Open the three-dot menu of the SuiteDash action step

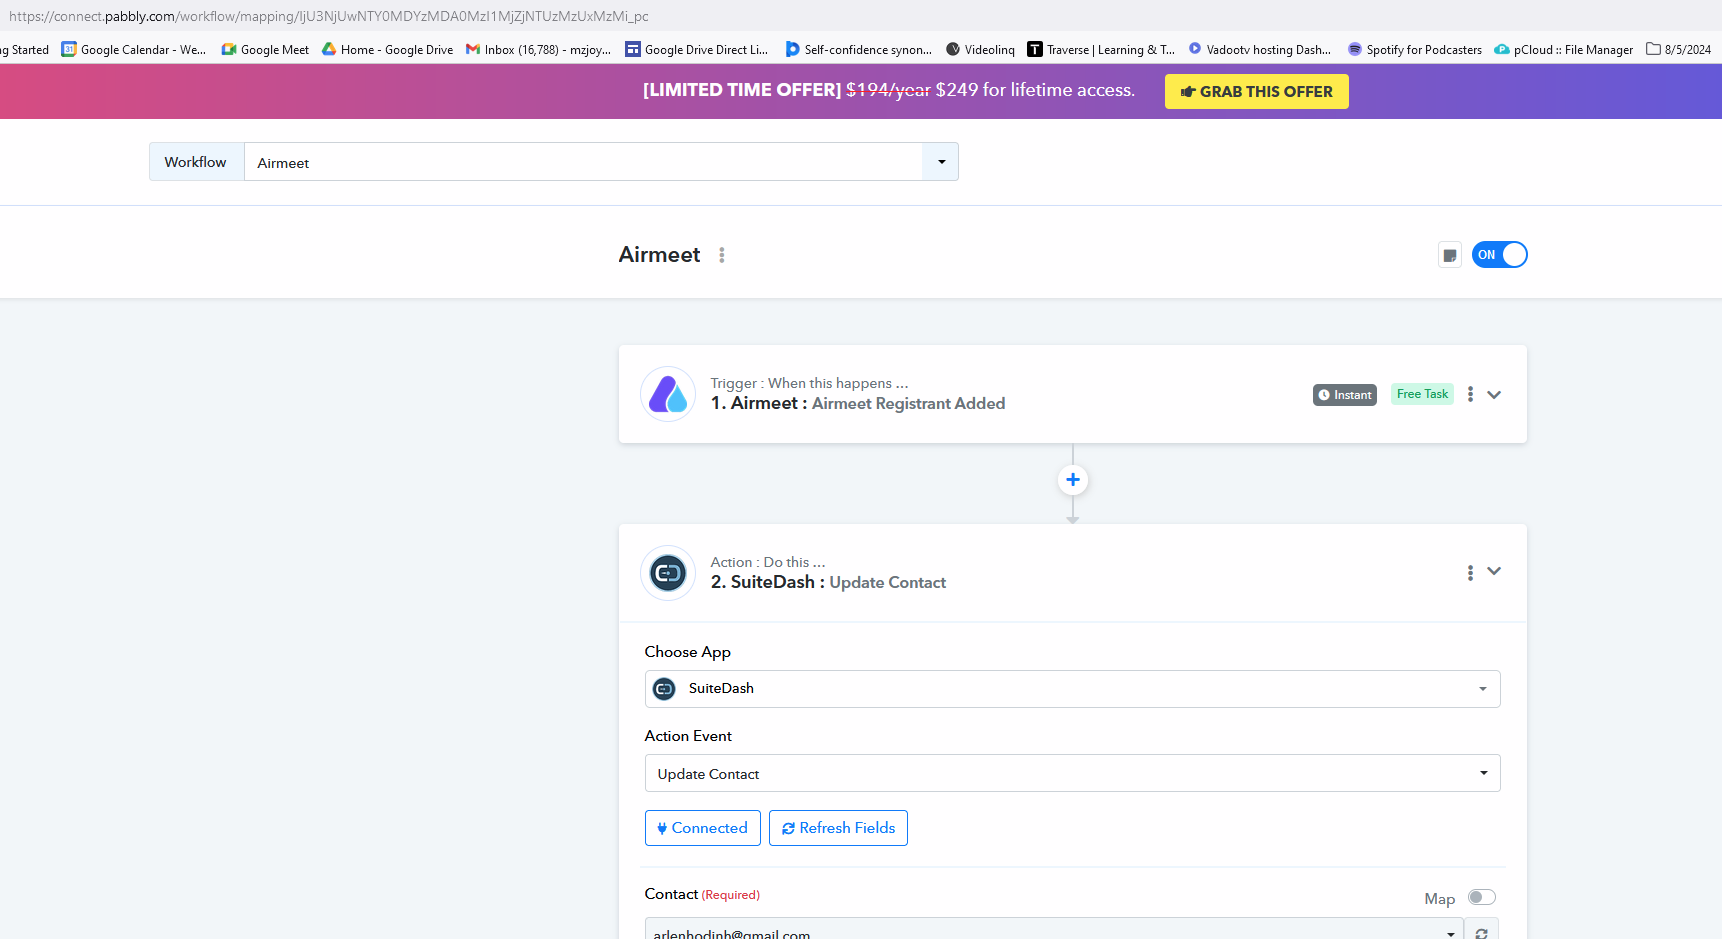click(1470, 573)
